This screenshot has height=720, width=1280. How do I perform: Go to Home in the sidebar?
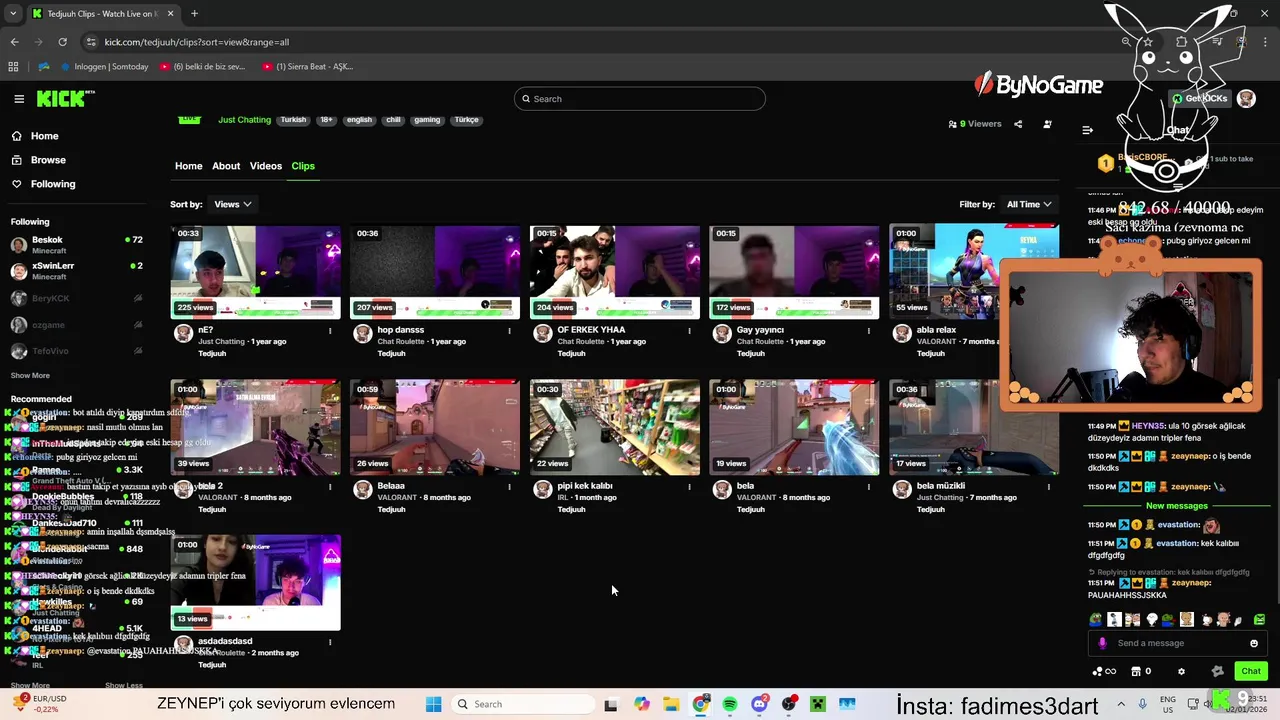(x=44, y=136)
